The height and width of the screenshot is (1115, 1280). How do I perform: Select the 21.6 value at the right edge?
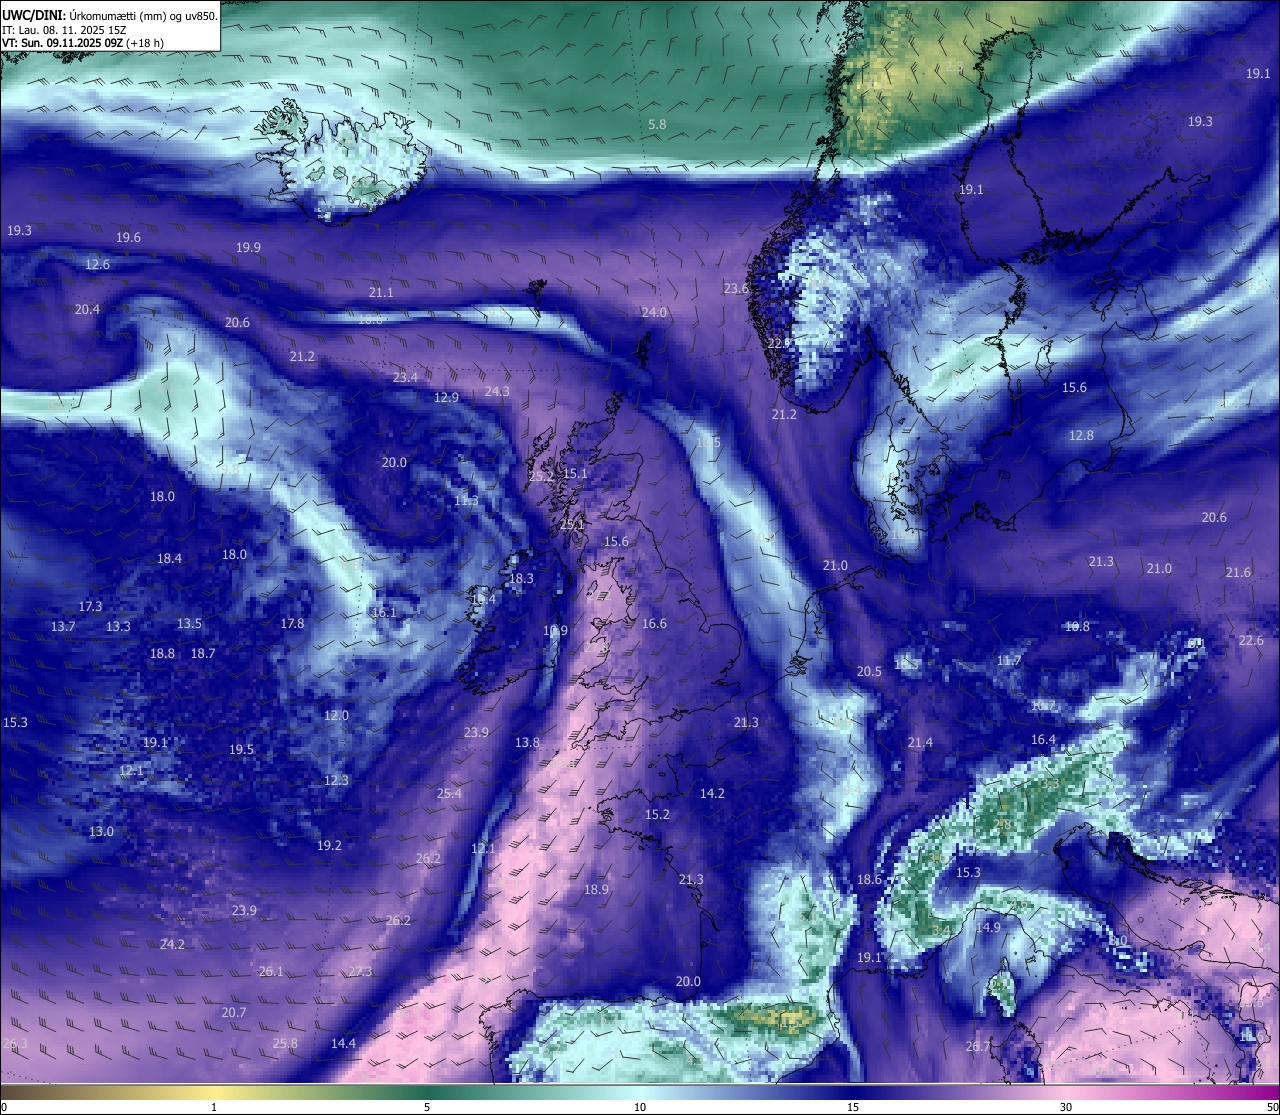coord(1238,572)
